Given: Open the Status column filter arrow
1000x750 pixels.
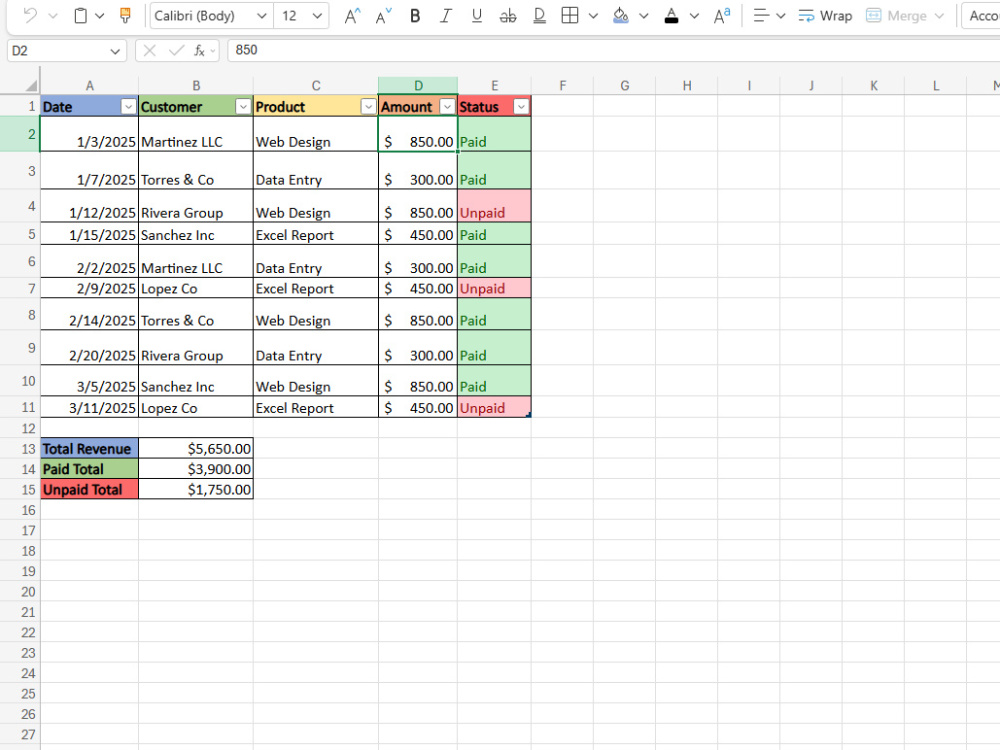Looking at the screenshot, I should (521, 107).
